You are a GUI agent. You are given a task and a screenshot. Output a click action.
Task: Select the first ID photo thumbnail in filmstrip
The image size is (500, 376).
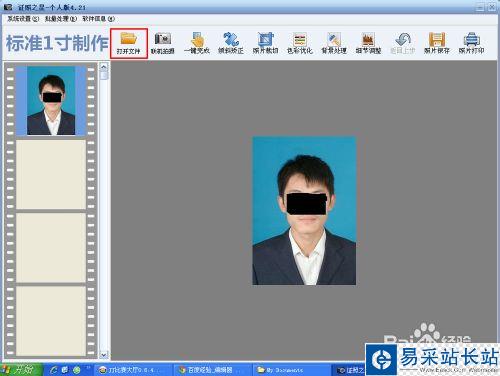pyautogui.click(x=51, y=100)
